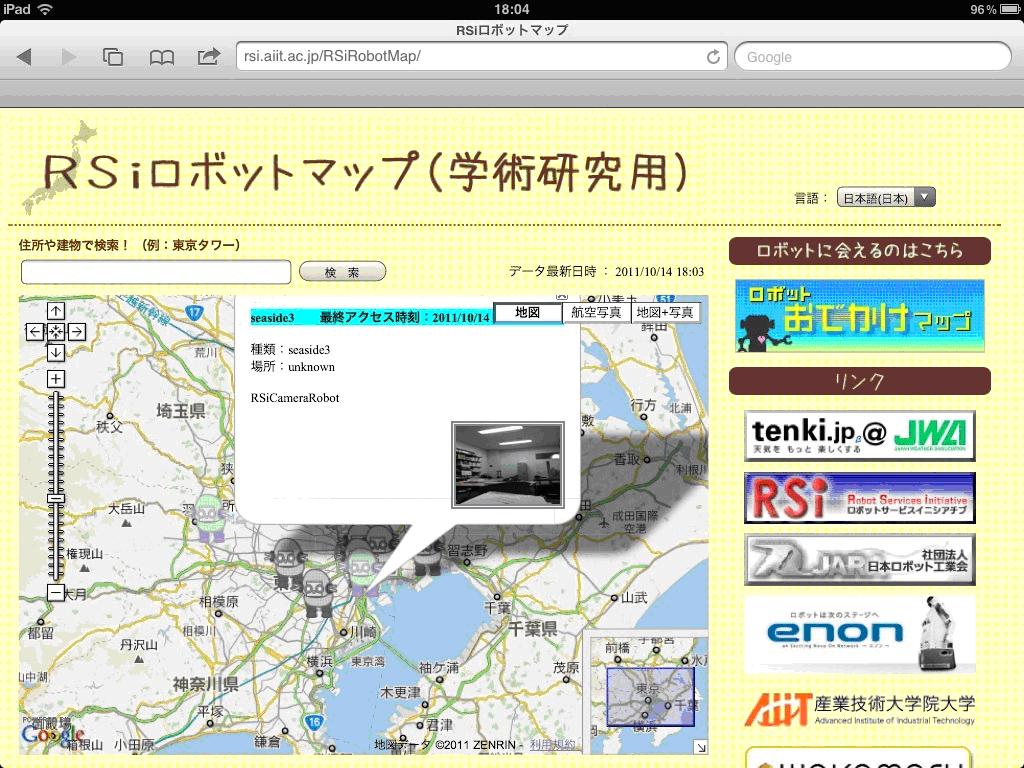Zoom out with the map minus button
The image size is (1024, 768).
pyautogui.click(x=56, y=593)
